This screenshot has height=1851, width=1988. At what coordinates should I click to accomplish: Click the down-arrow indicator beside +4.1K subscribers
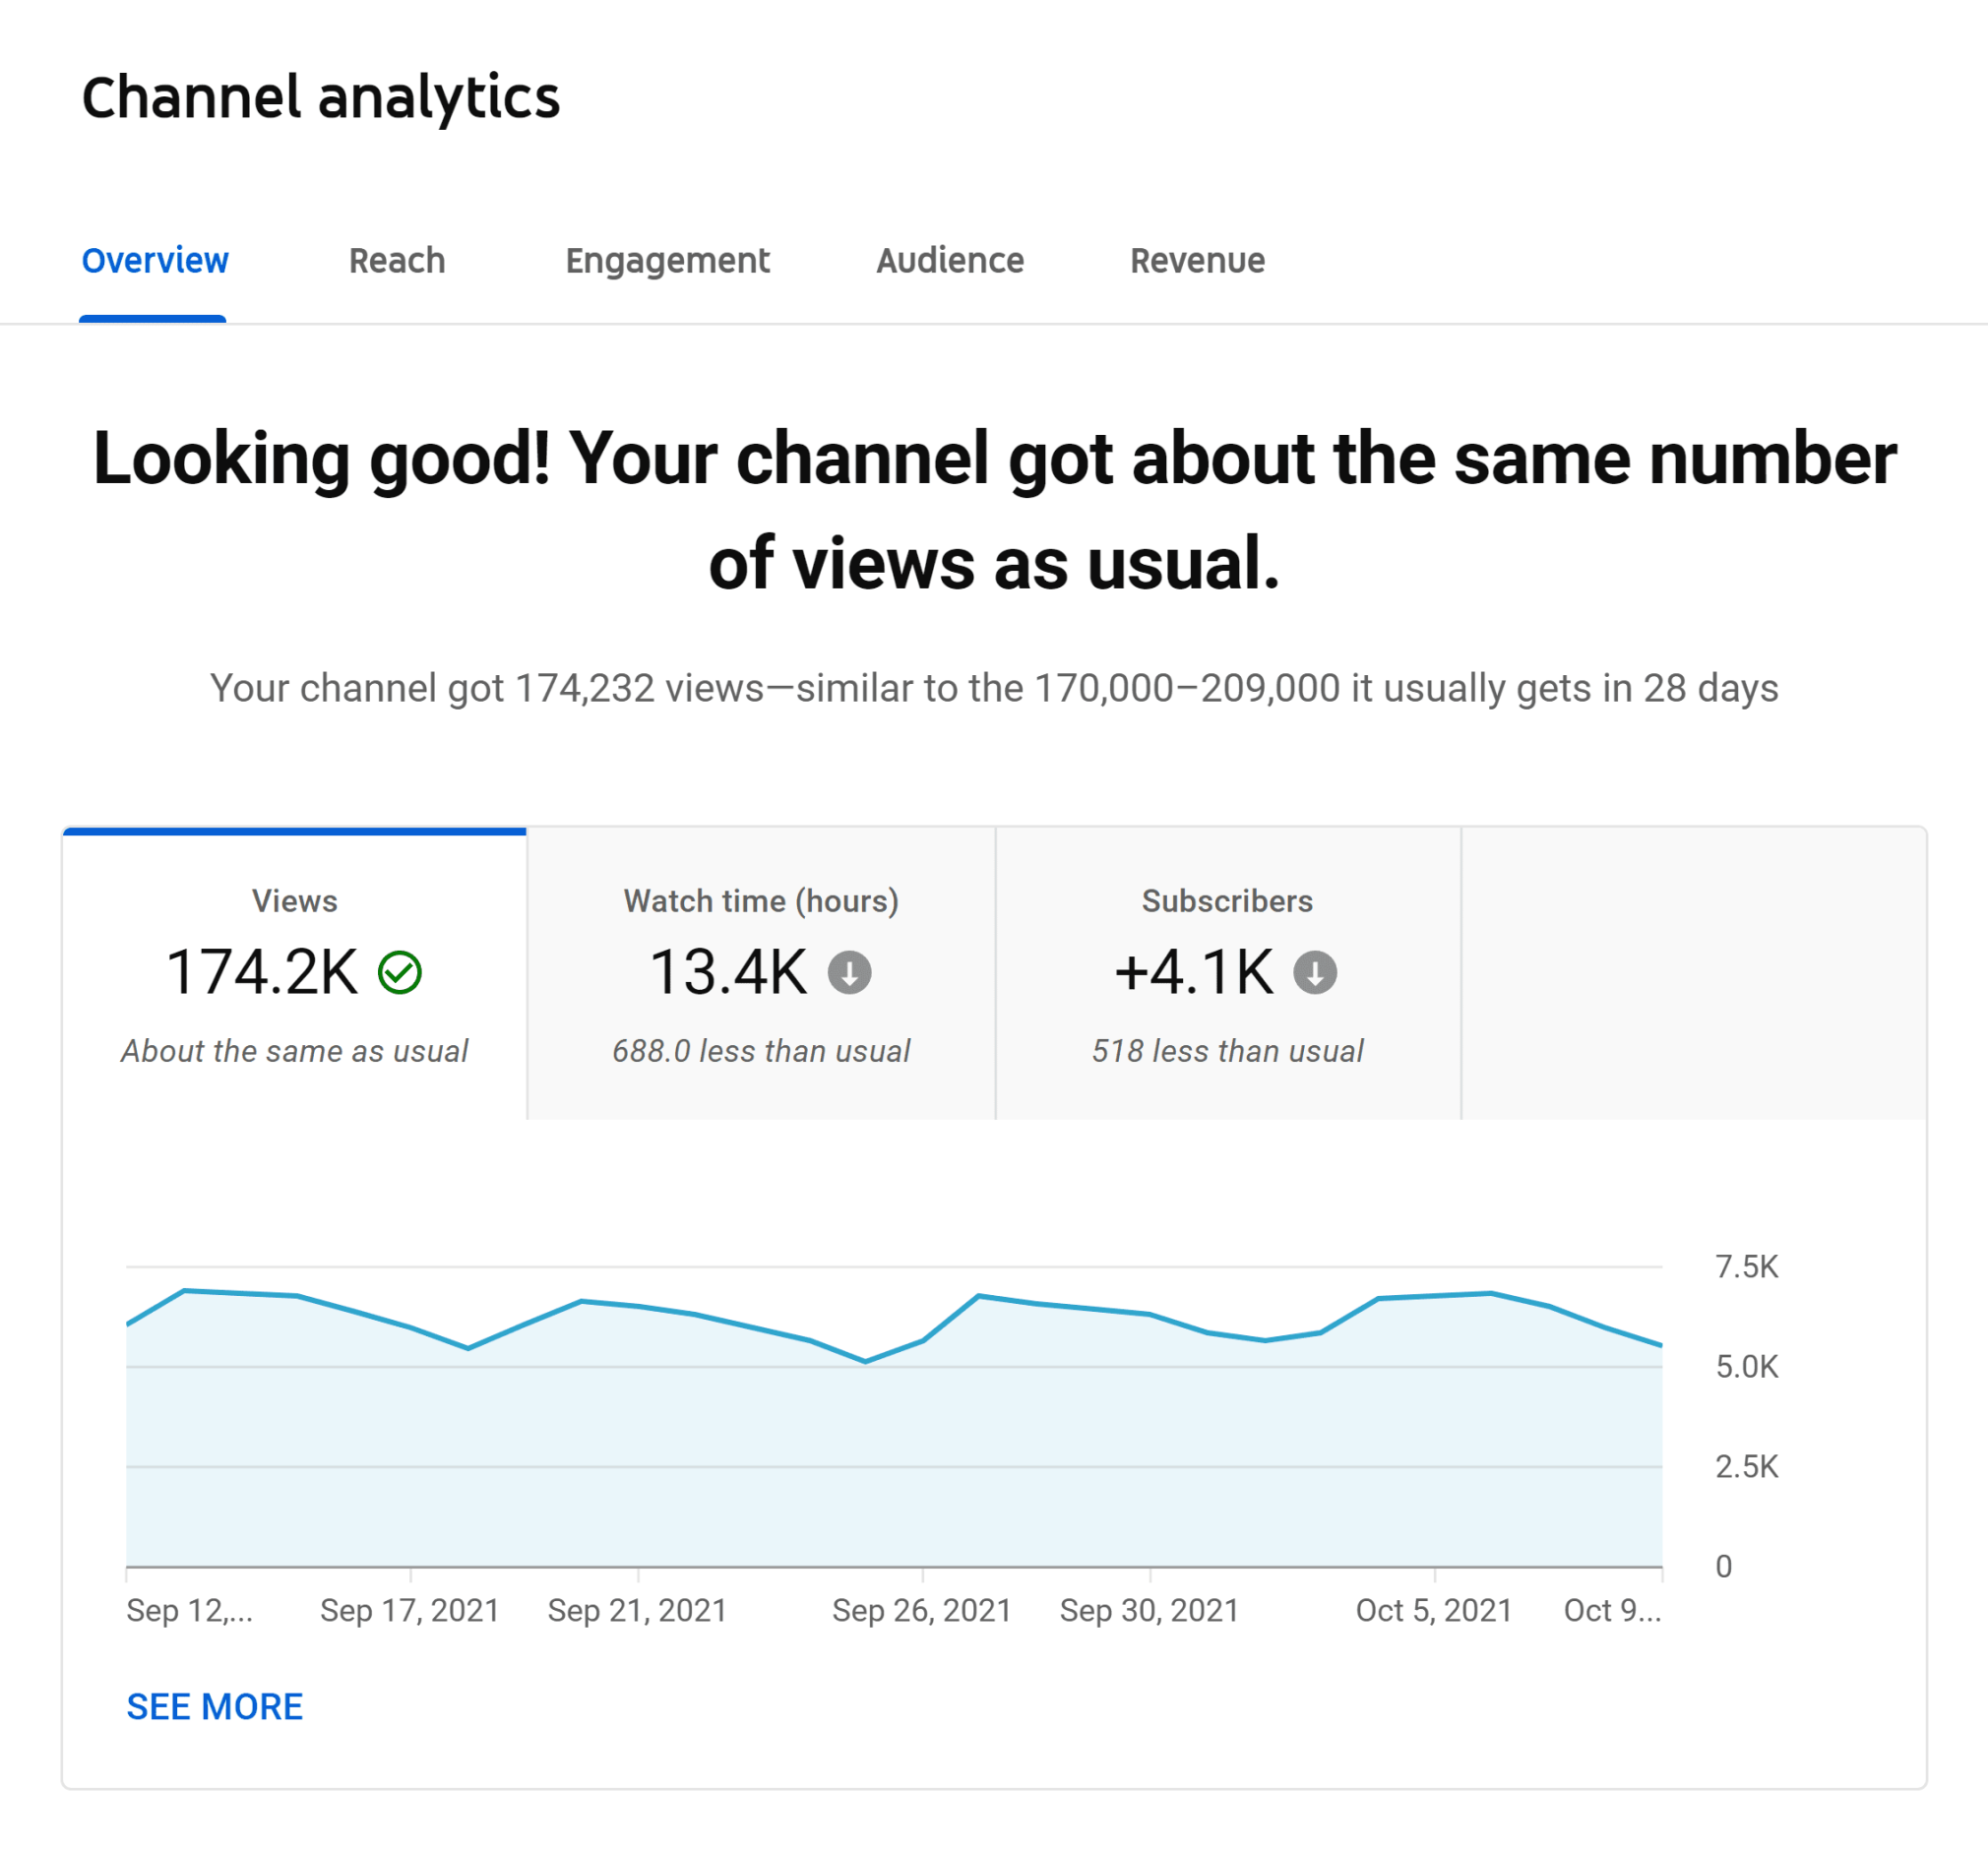point(1315,970)
